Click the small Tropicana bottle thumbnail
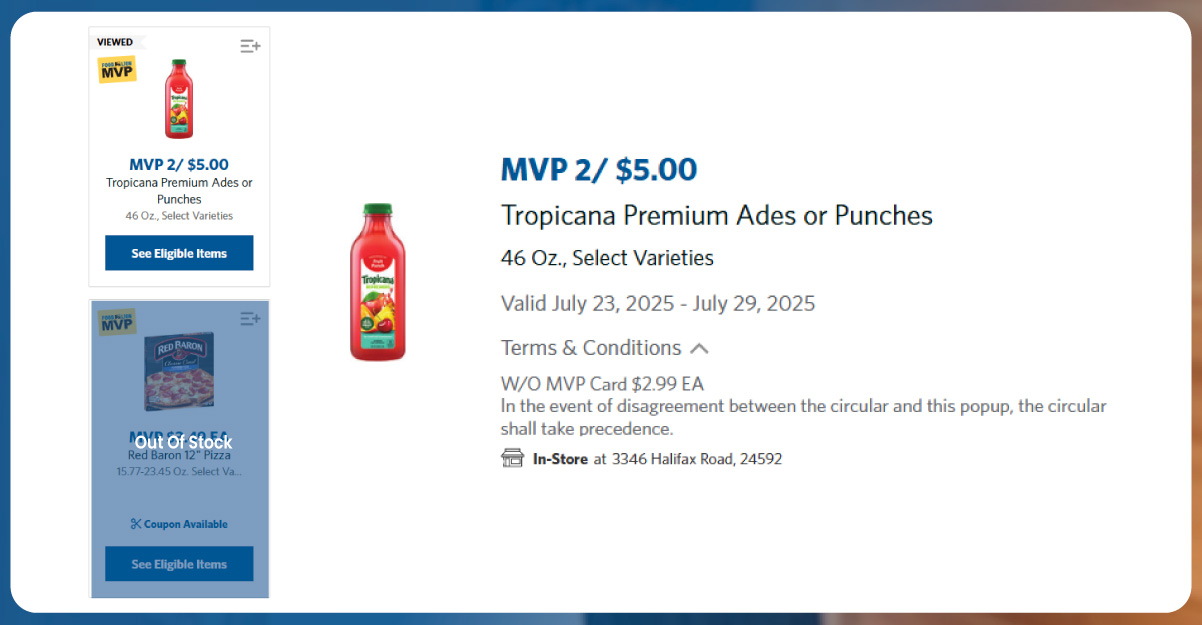The image size is (1202, 625). click(x=179, y=99)
